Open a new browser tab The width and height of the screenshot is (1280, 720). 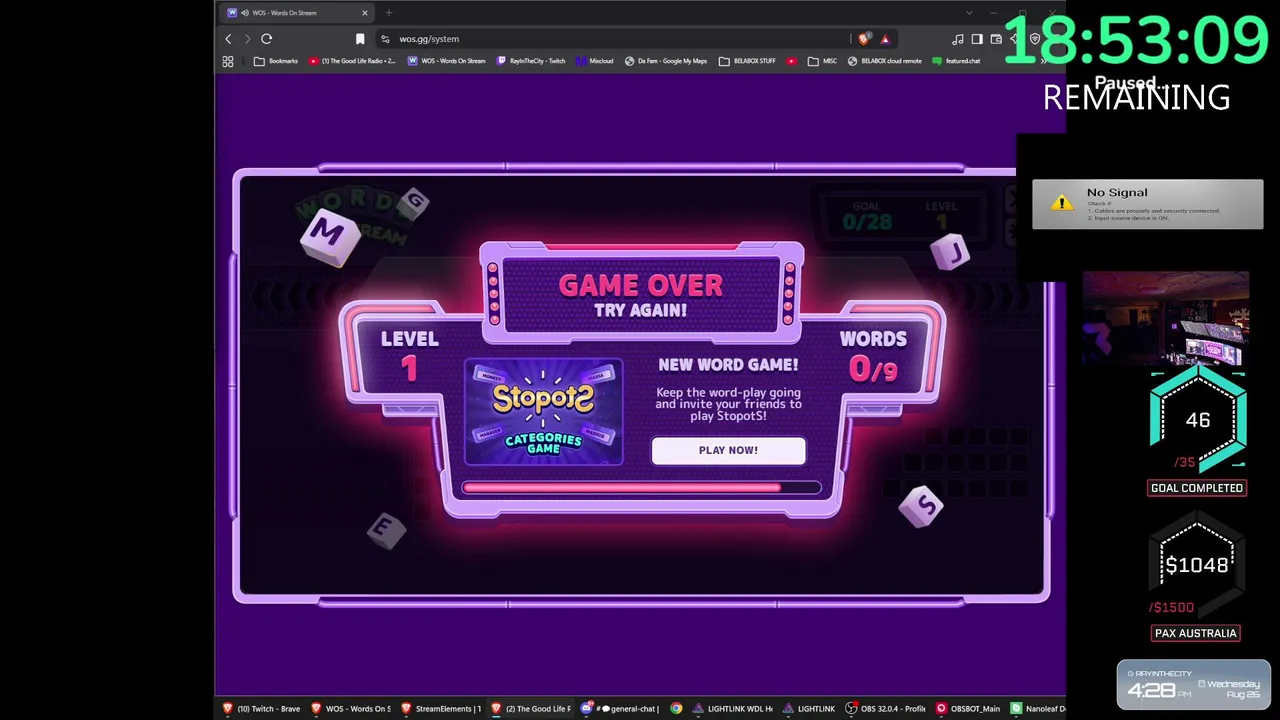pyautogui.click(x=388, y=13)
